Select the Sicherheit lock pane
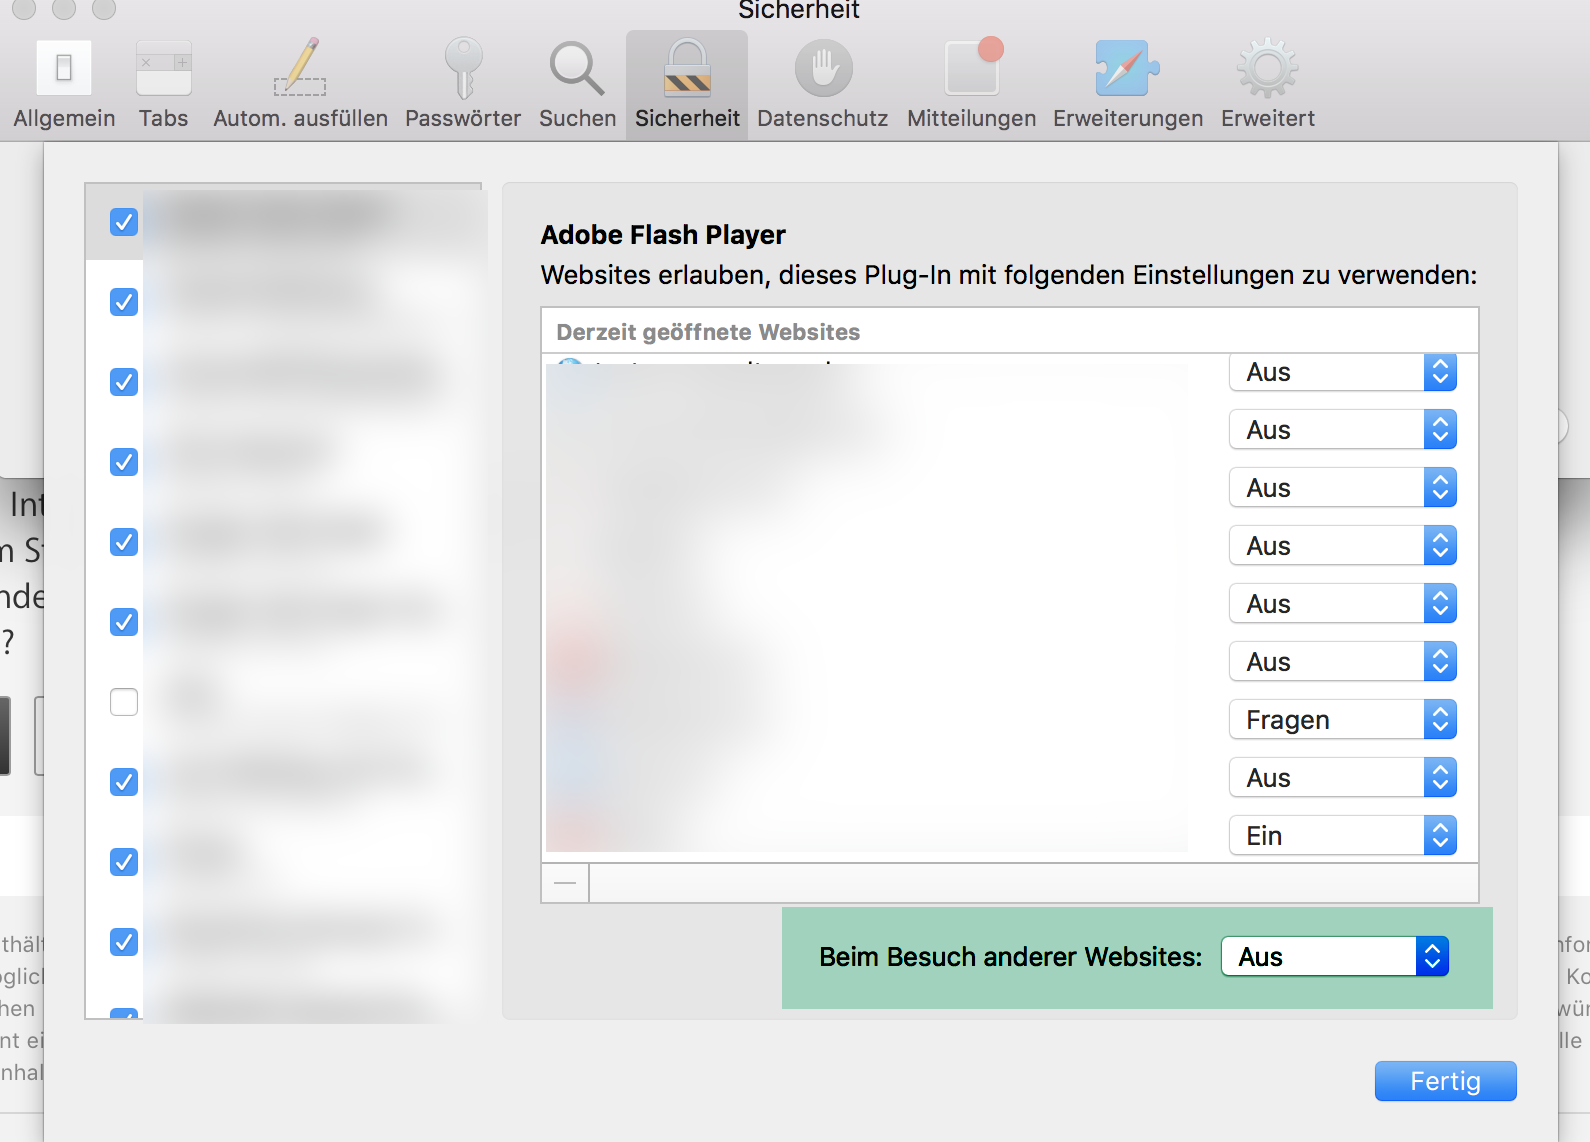Screen dimensions: 1590x1142 point(687,85)
